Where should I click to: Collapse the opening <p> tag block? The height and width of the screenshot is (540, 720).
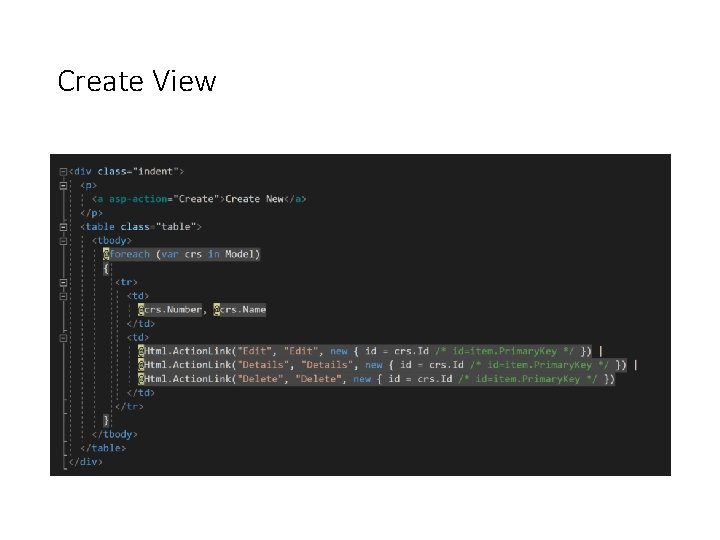pos(63,186)
